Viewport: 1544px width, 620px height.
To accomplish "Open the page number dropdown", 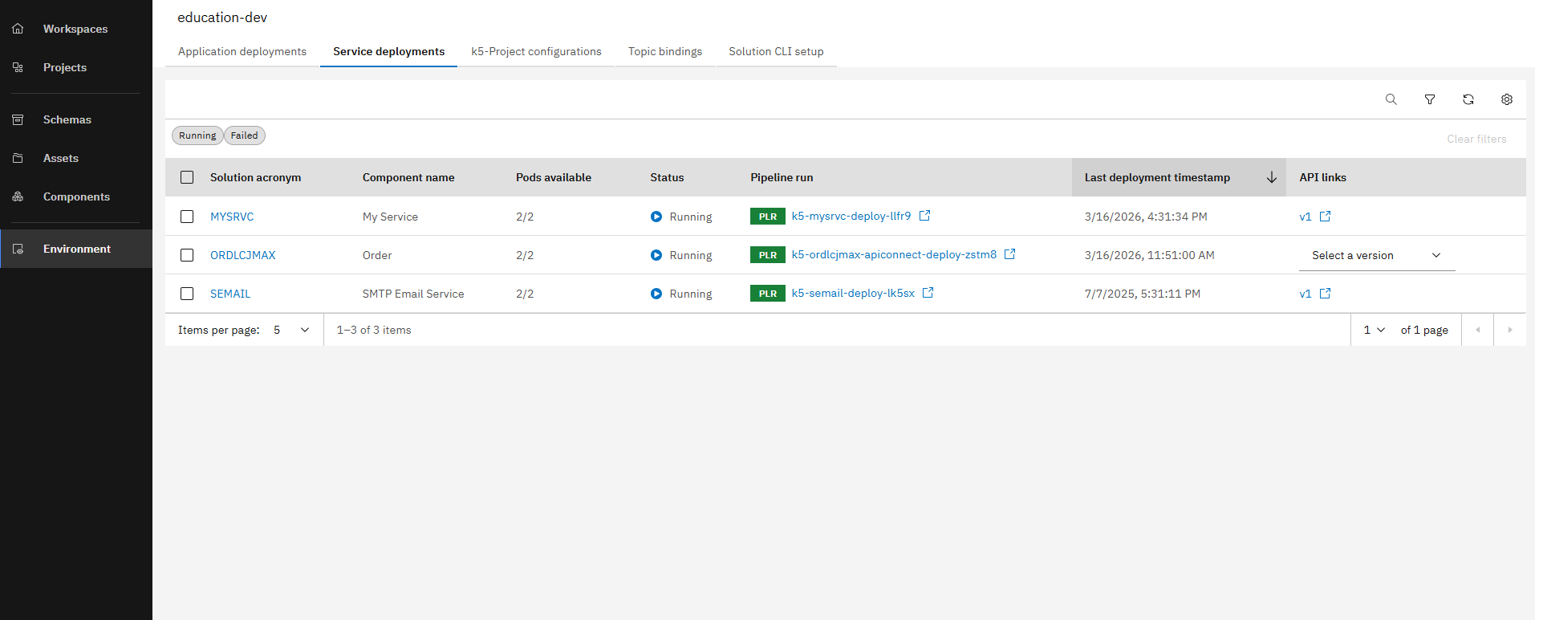I will tap(1374, 329).
